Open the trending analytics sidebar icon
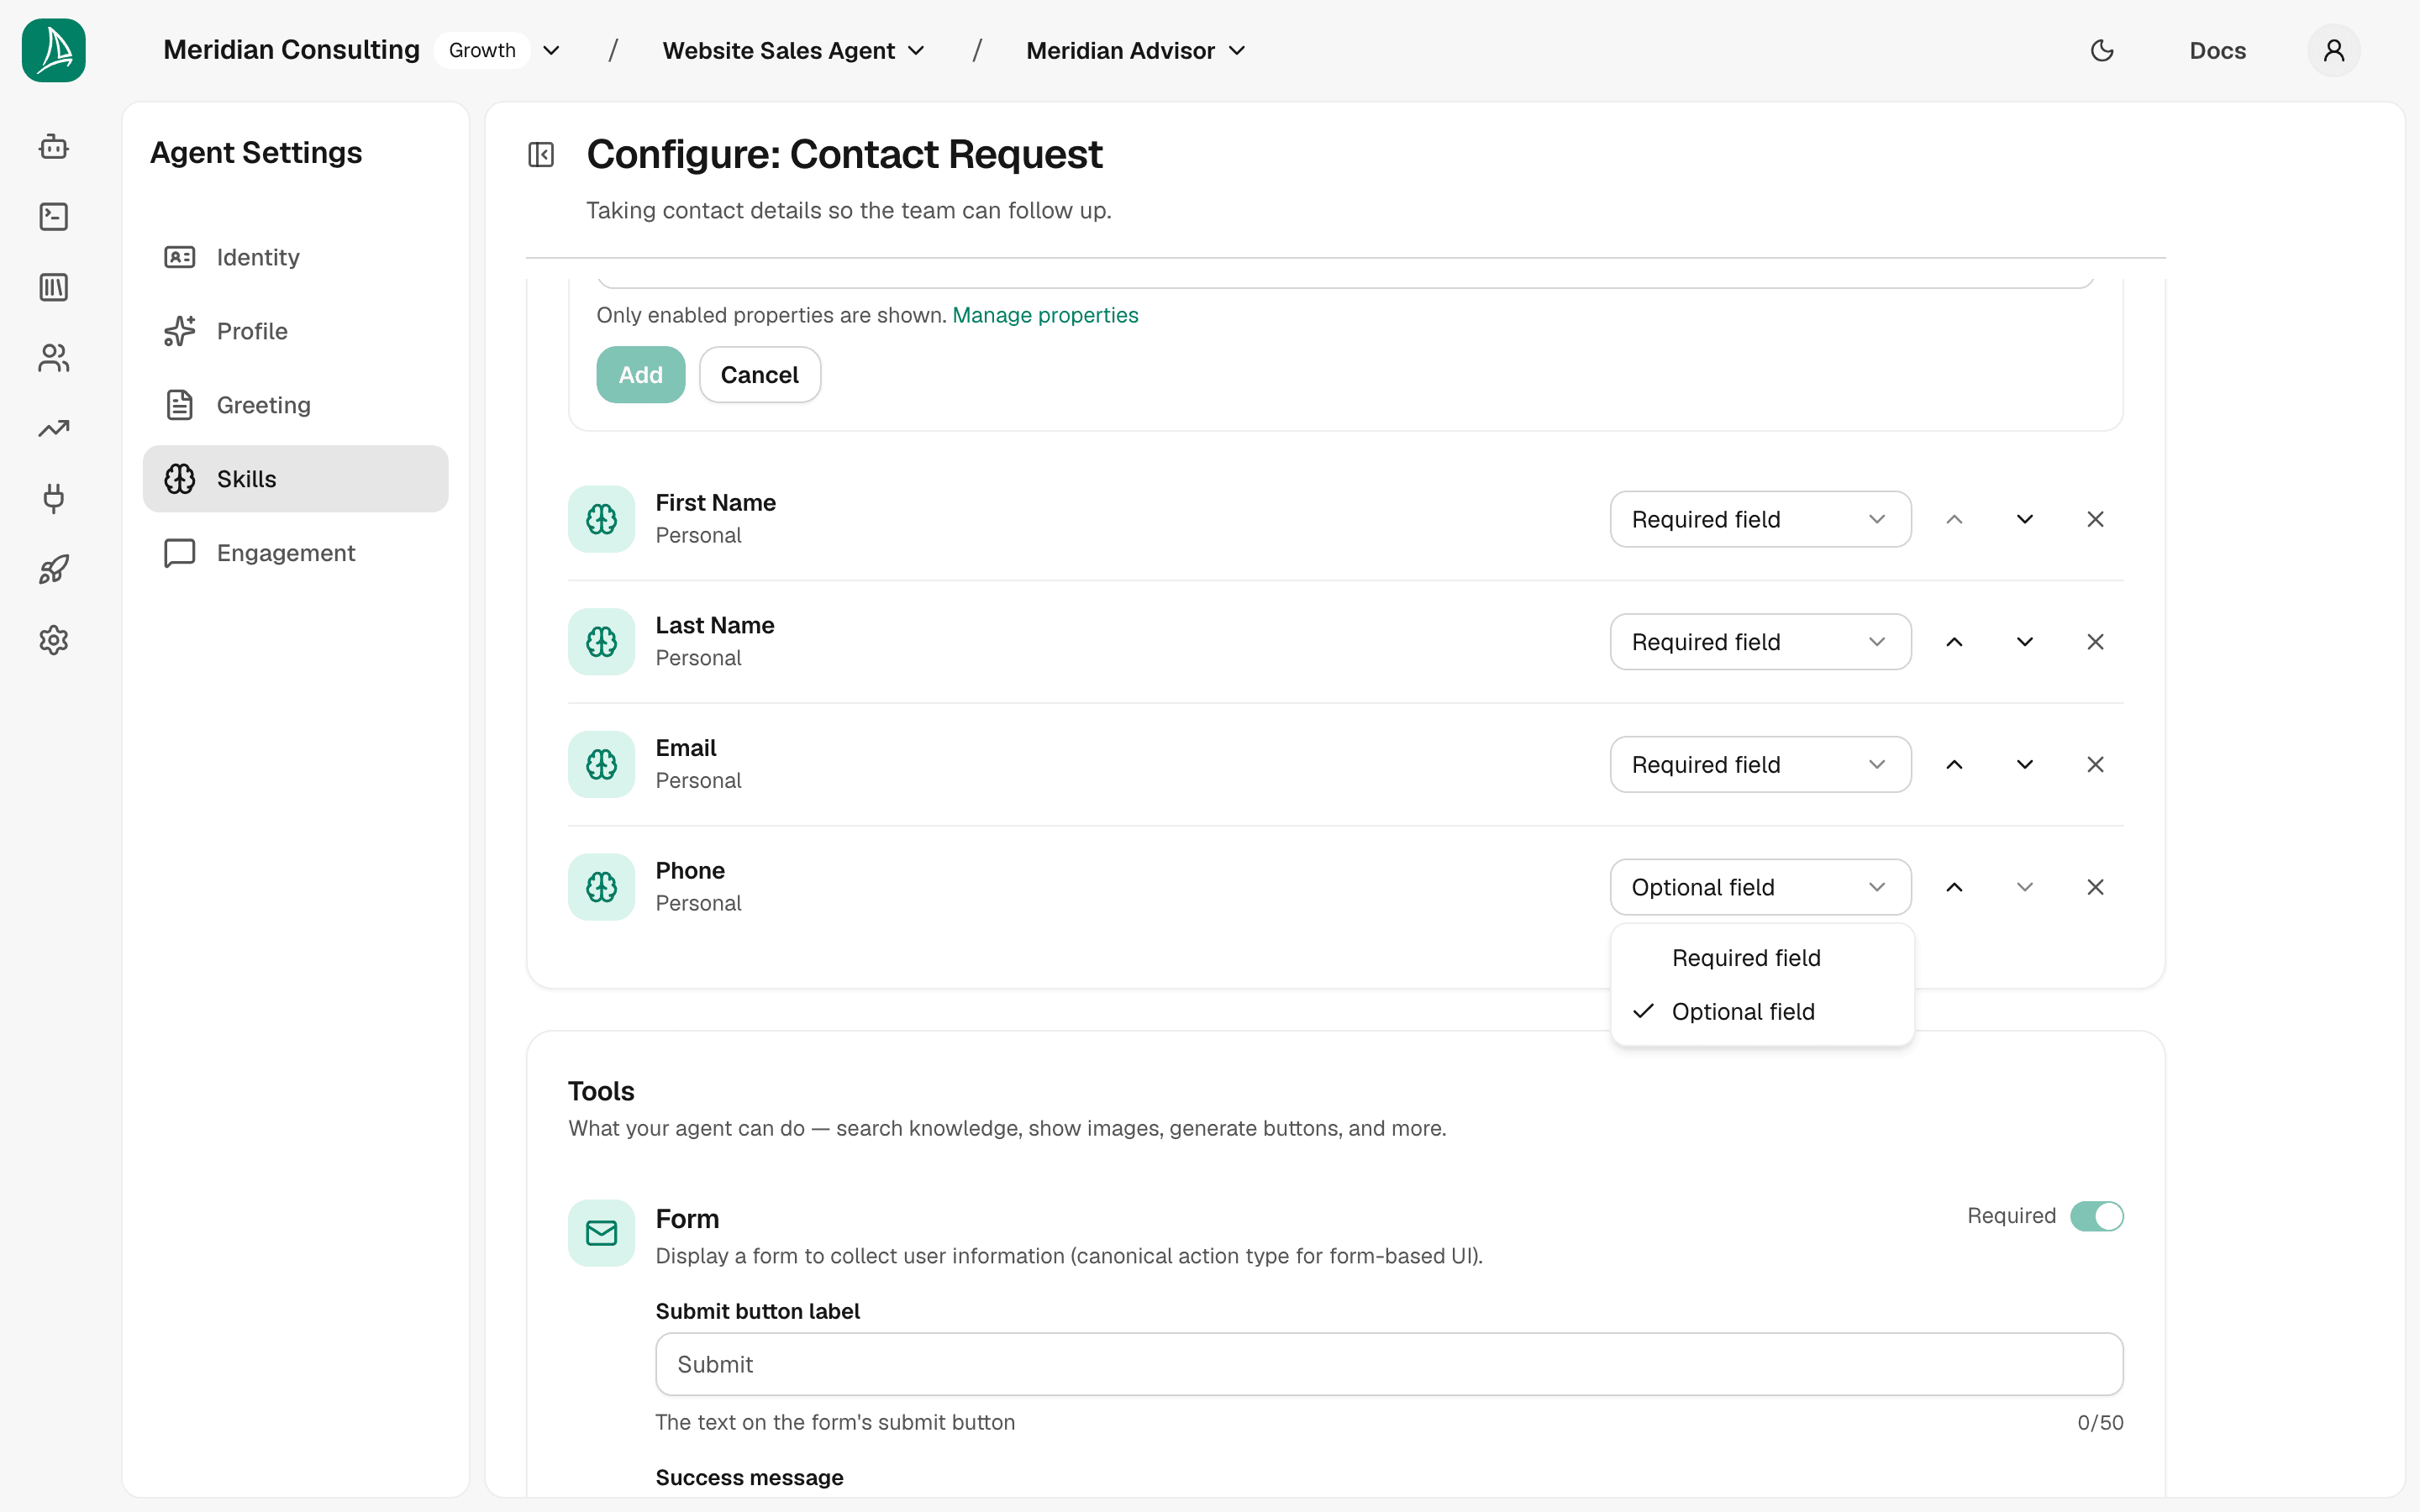2420x1512 pixels. point(54,429)
